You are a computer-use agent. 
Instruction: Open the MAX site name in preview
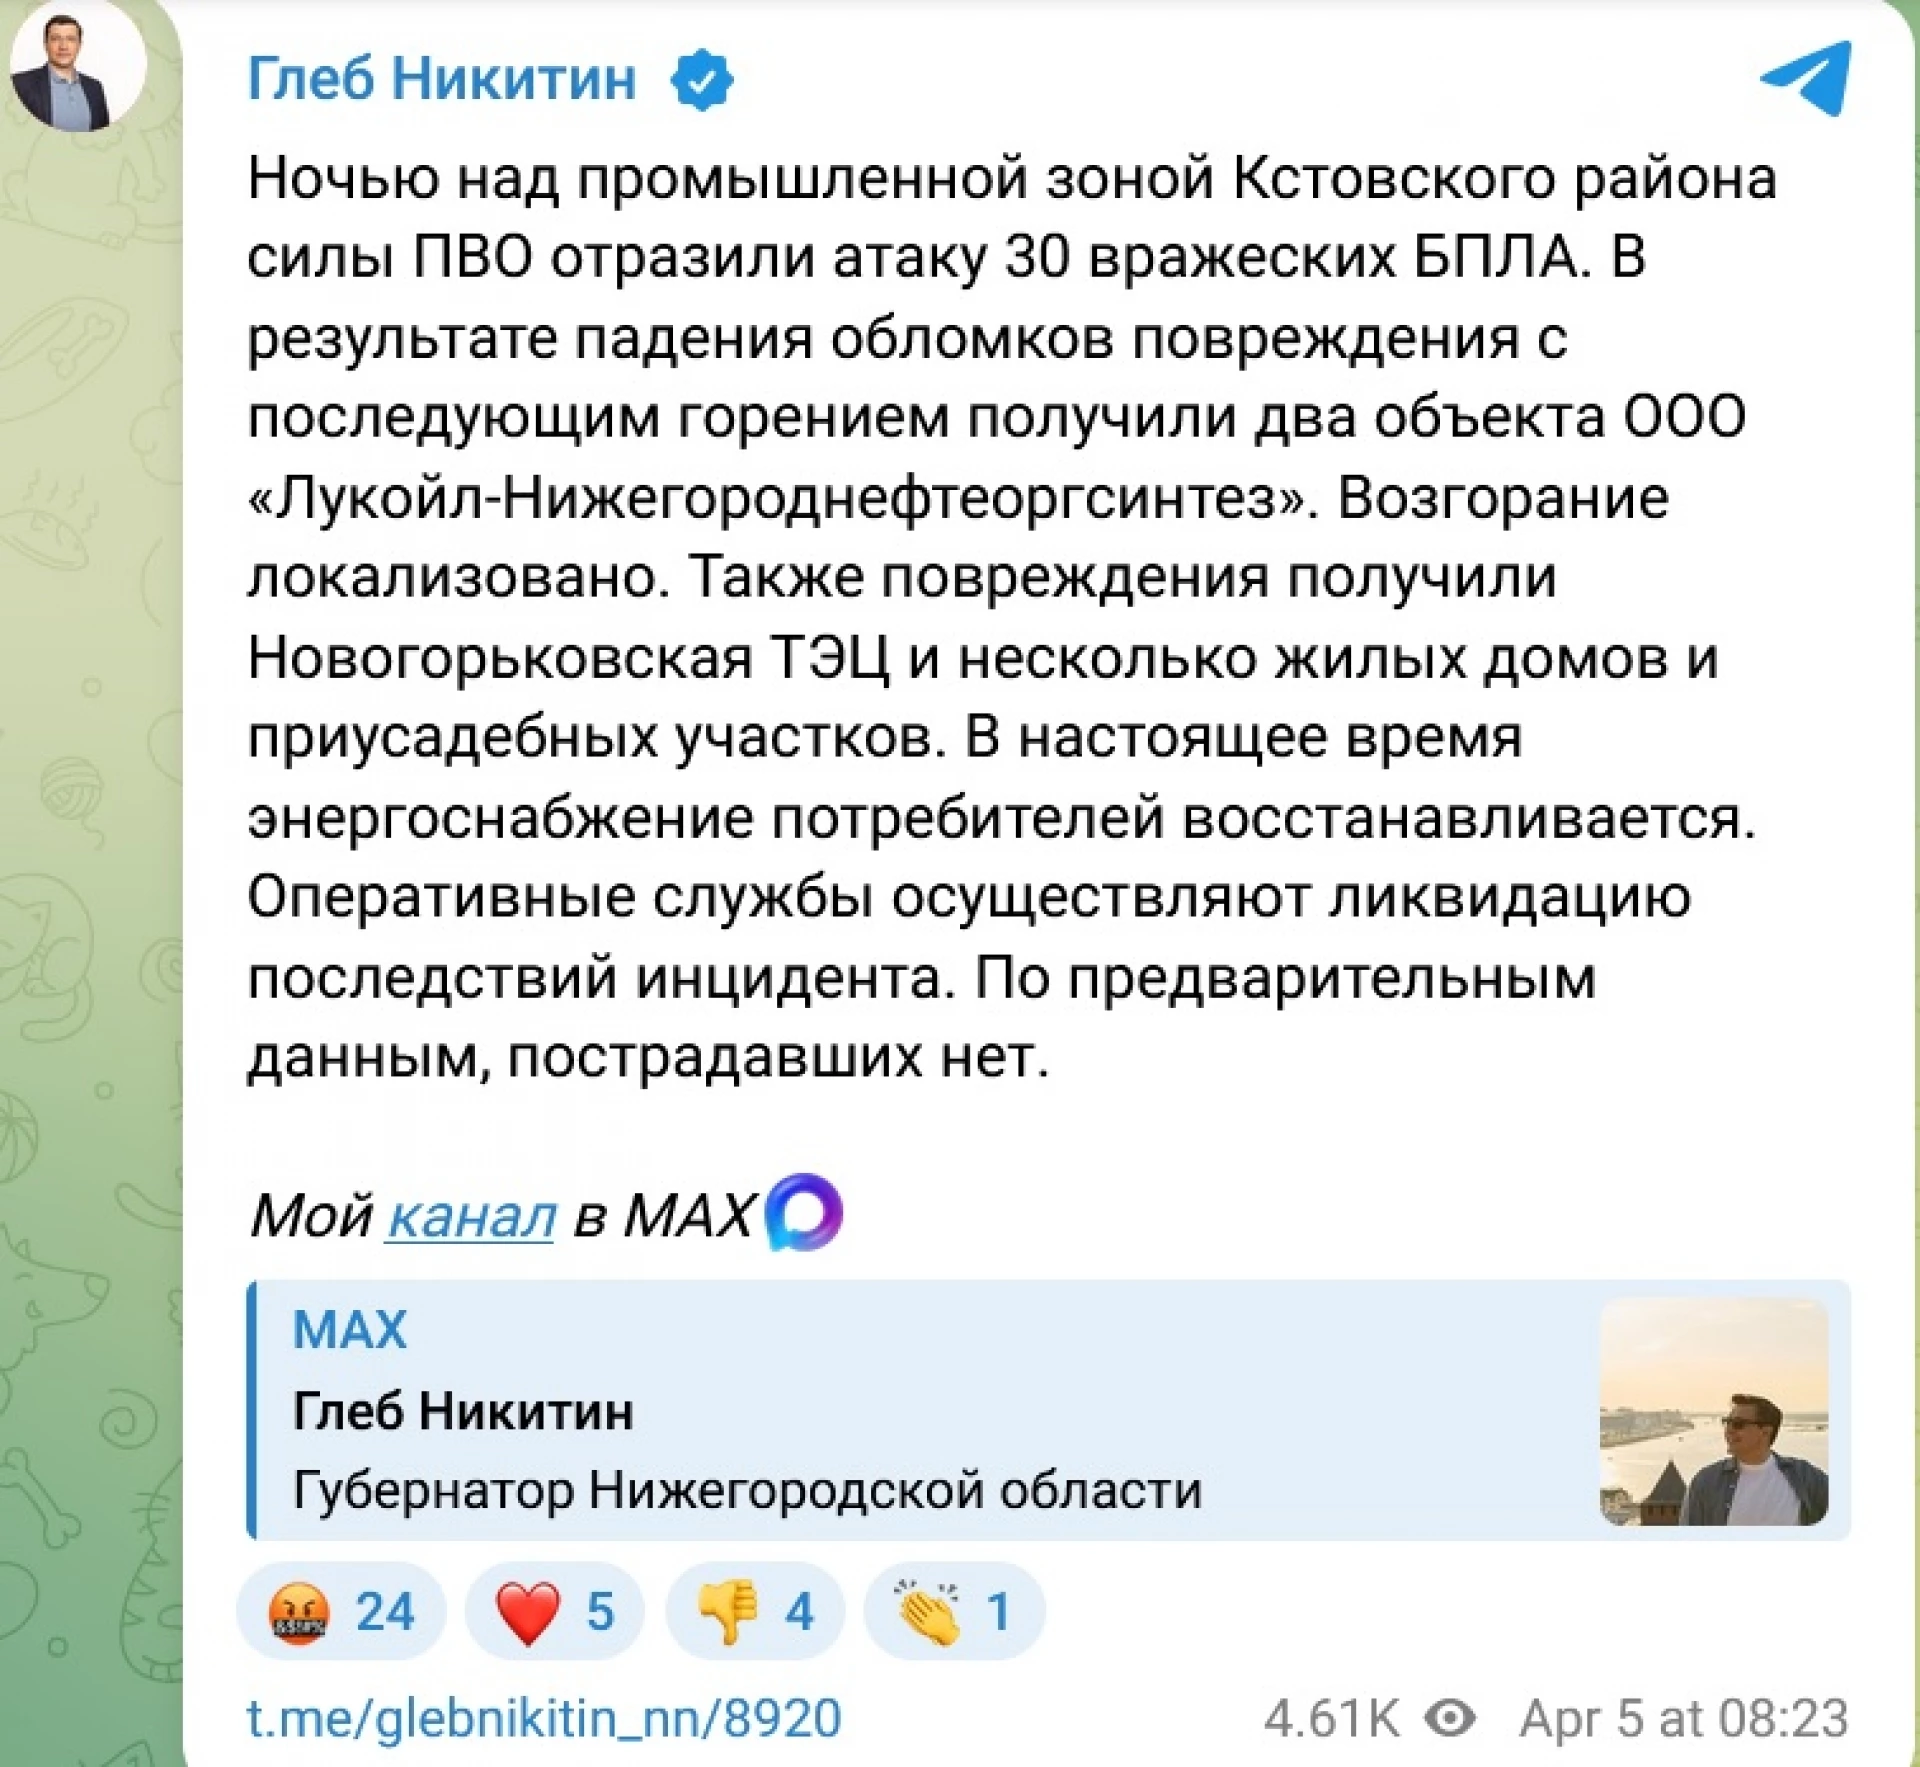tap(350, 1330)
